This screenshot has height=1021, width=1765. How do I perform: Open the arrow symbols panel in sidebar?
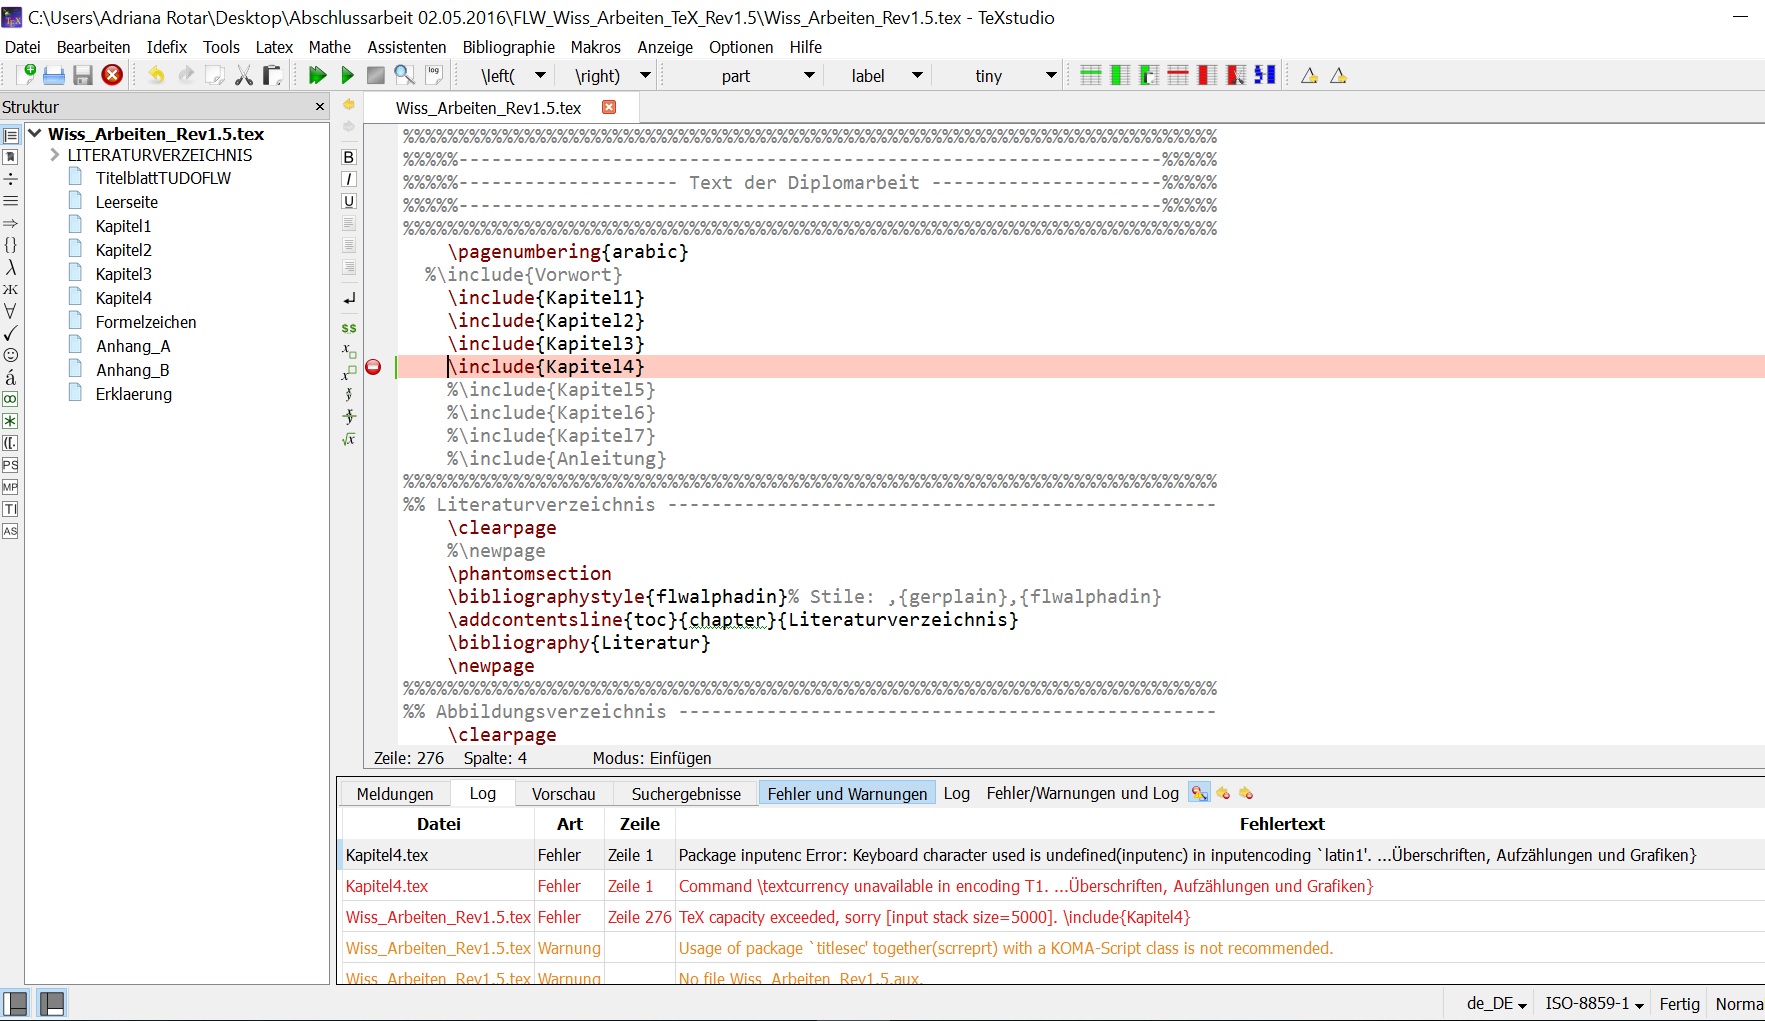(10, 223)
